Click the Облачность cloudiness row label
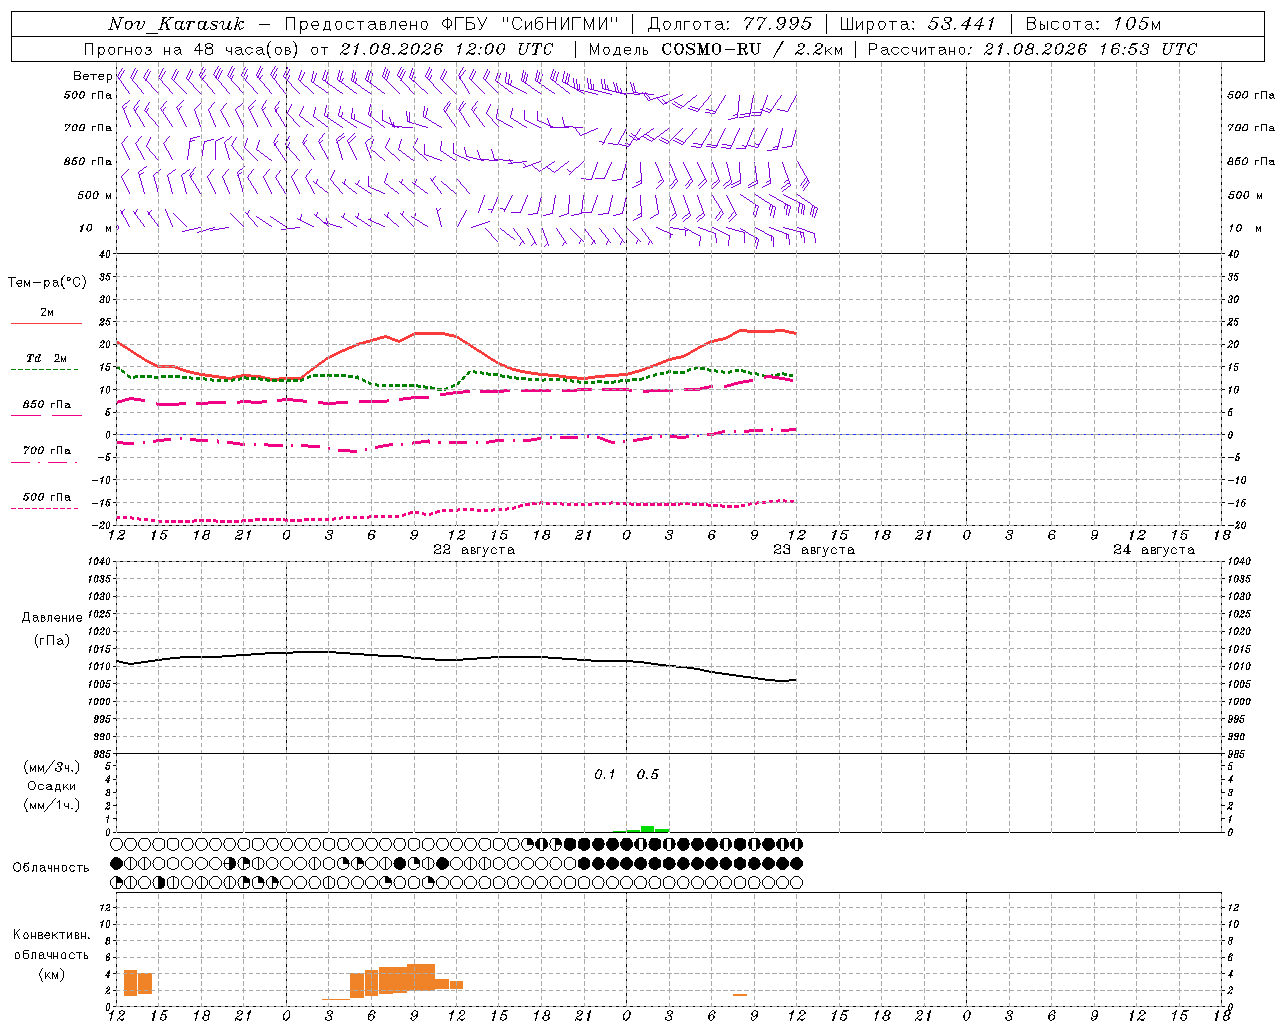The image size is (1280, 1024). coord(51,867)
